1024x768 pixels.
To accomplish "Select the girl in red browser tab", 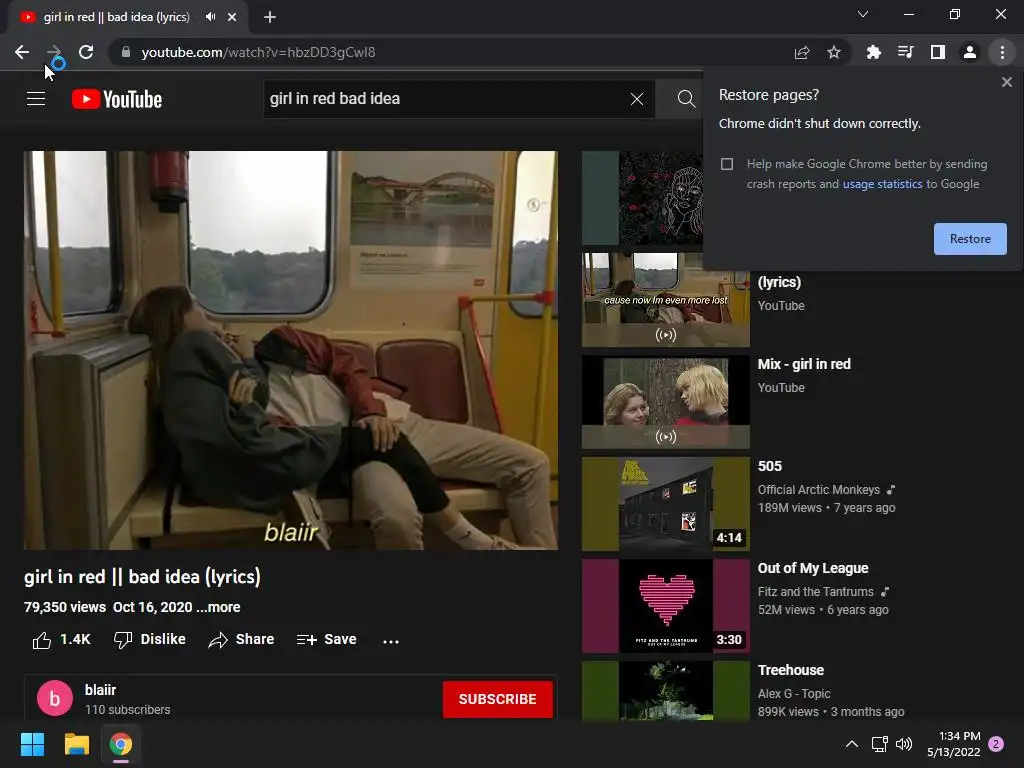I will (116, 17).
